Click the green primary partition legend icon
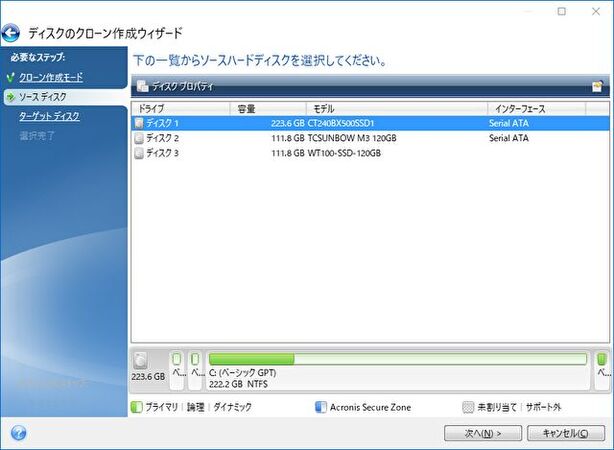 137,407
